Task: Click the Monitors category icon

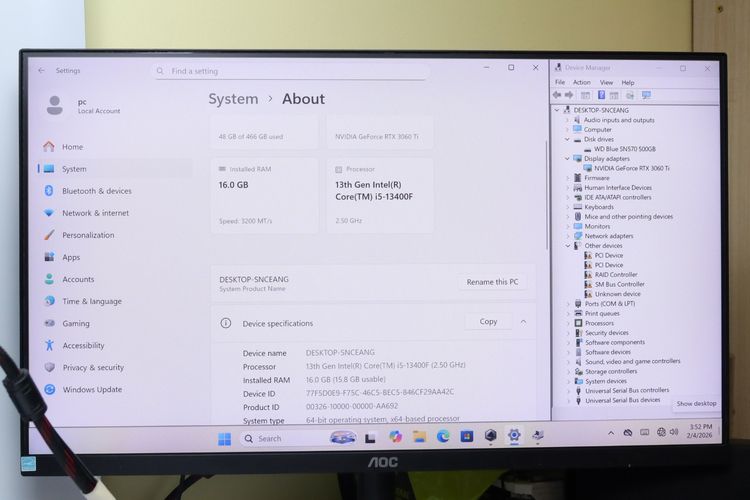Action: 578,226
